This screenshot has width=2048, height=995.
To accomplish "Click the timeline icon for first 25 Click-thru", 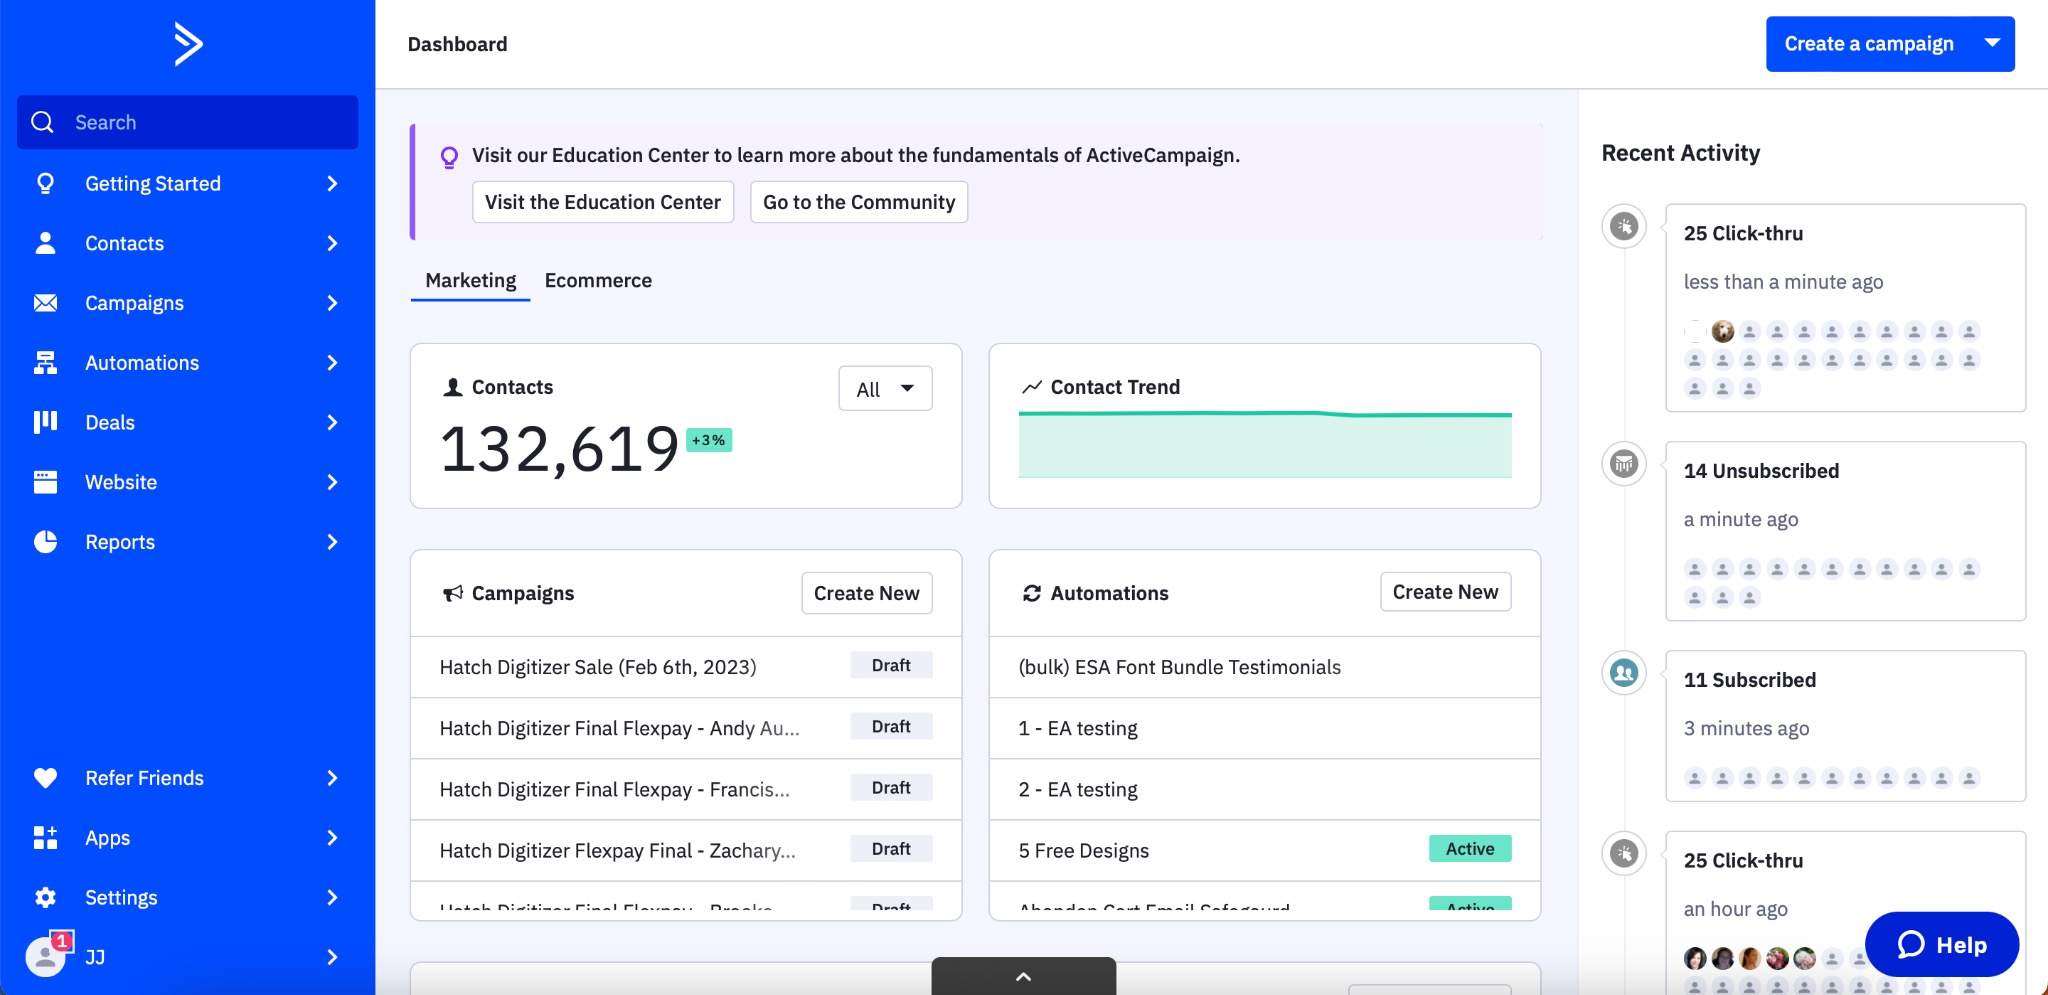I will tap(1624, 226).
